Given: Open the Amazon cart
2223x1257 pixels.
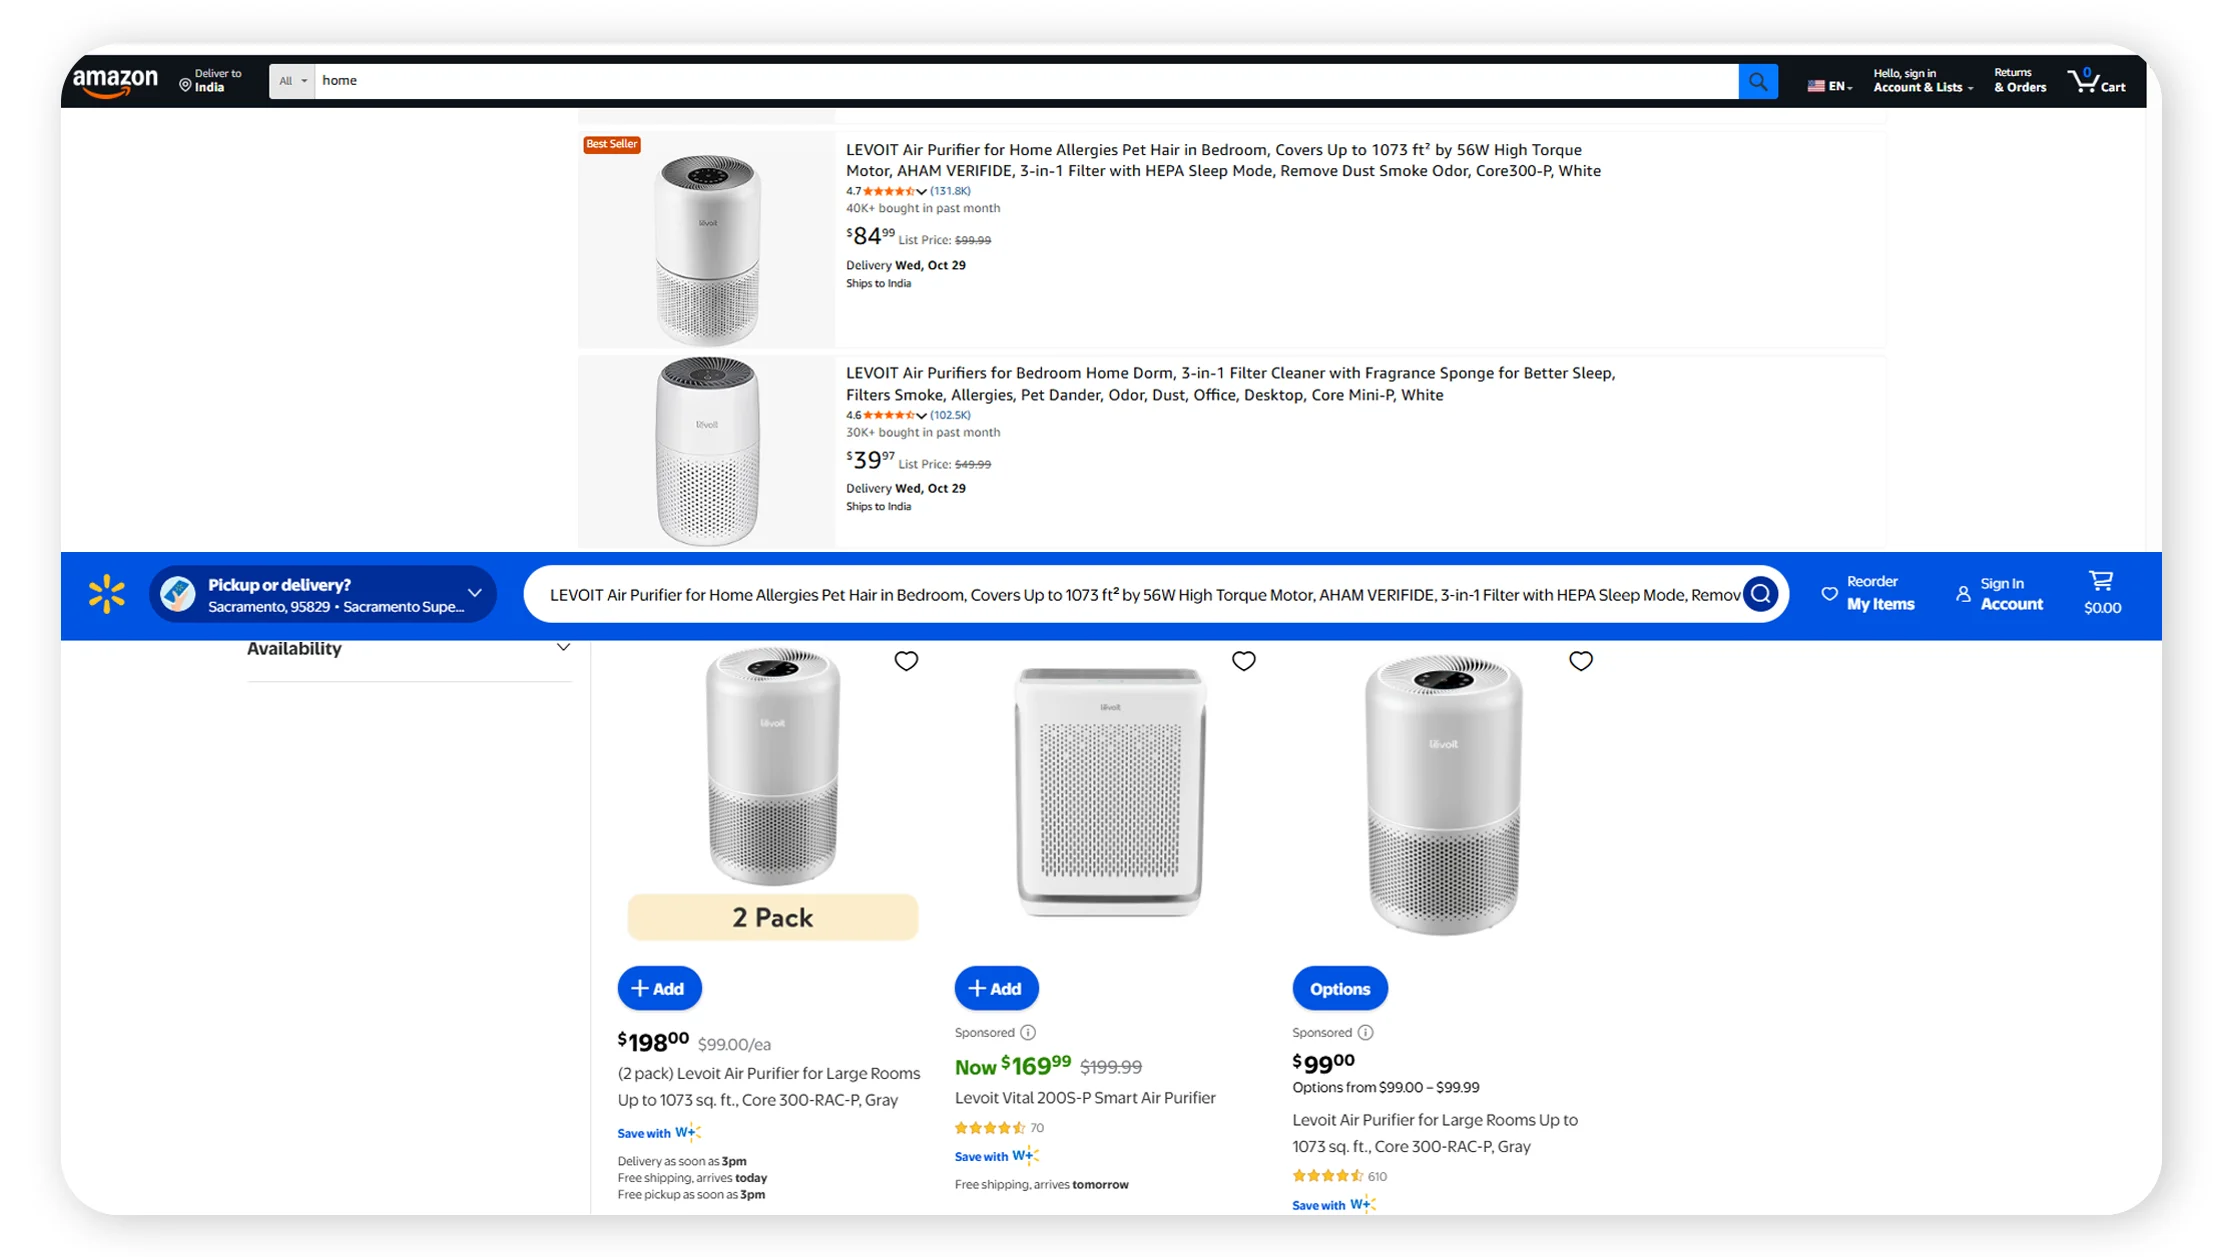Looking at the screenshot, I should (2097, 81).
